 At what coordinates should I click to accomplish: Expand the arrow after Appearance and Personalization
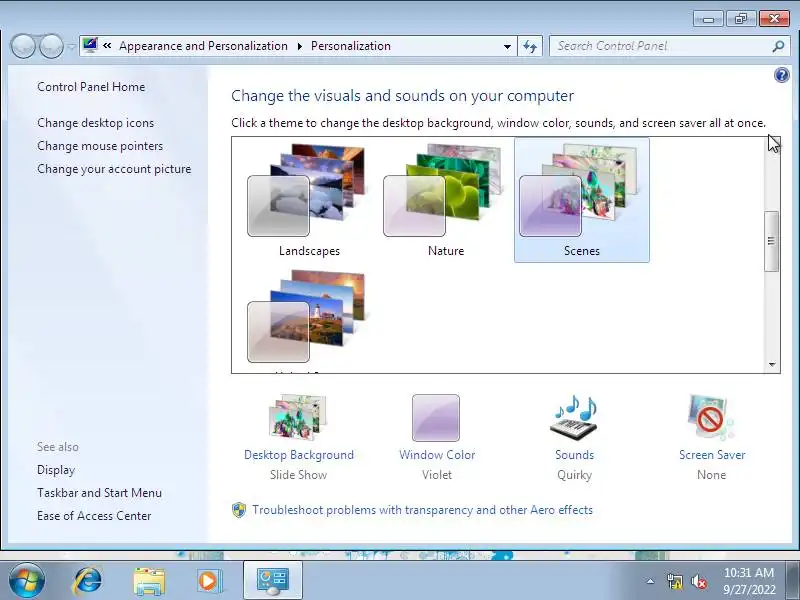coord(299,46)
